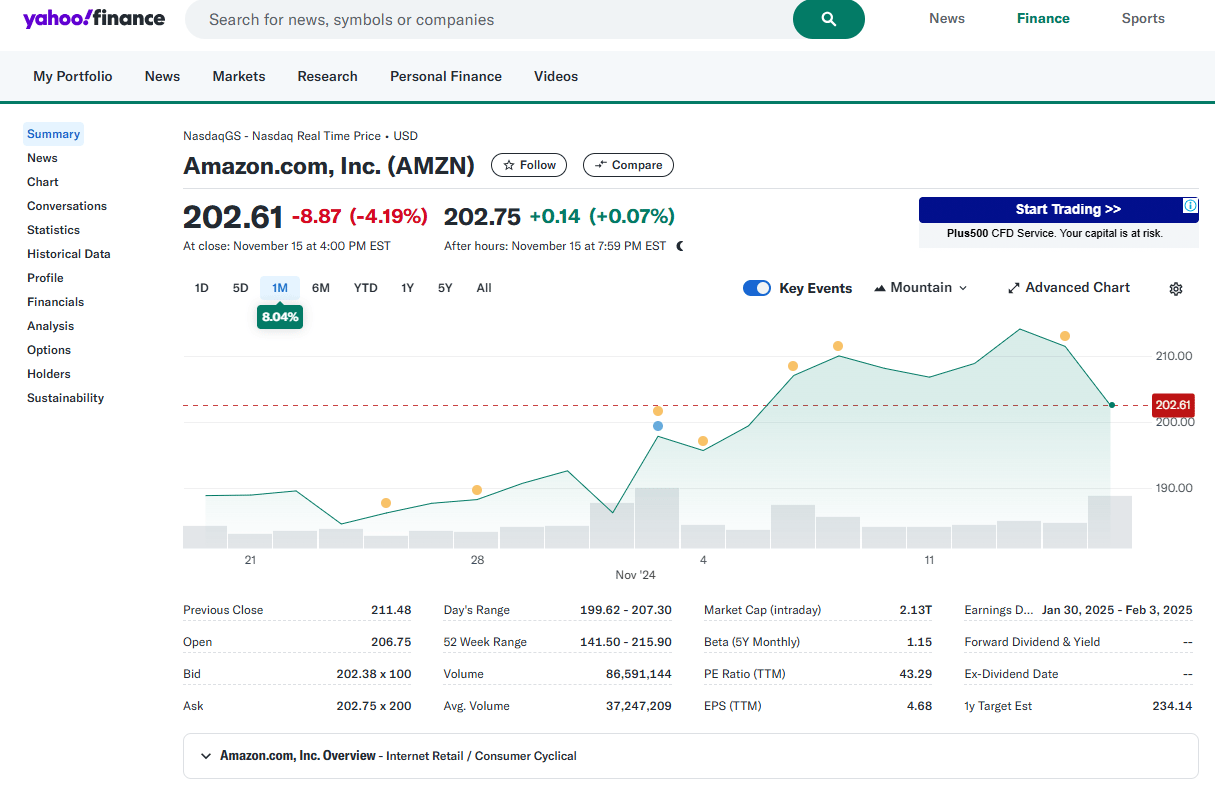Click the ad info icon on Plus500 banner
The image size is (1215, 789).
1190,206
